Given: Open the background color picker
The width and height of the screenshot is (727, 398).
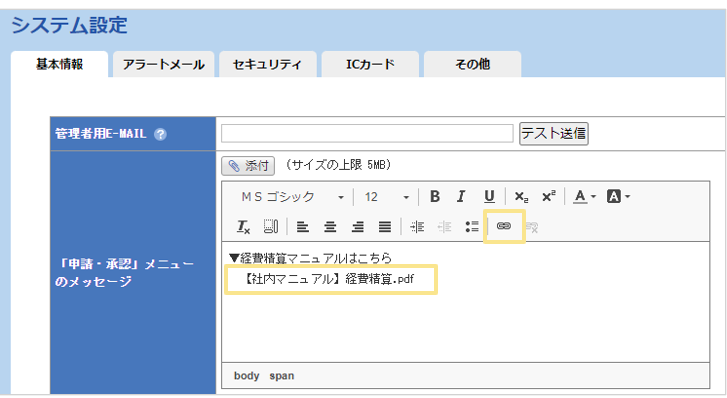Looking at the screenshot, I should (619, 197).
